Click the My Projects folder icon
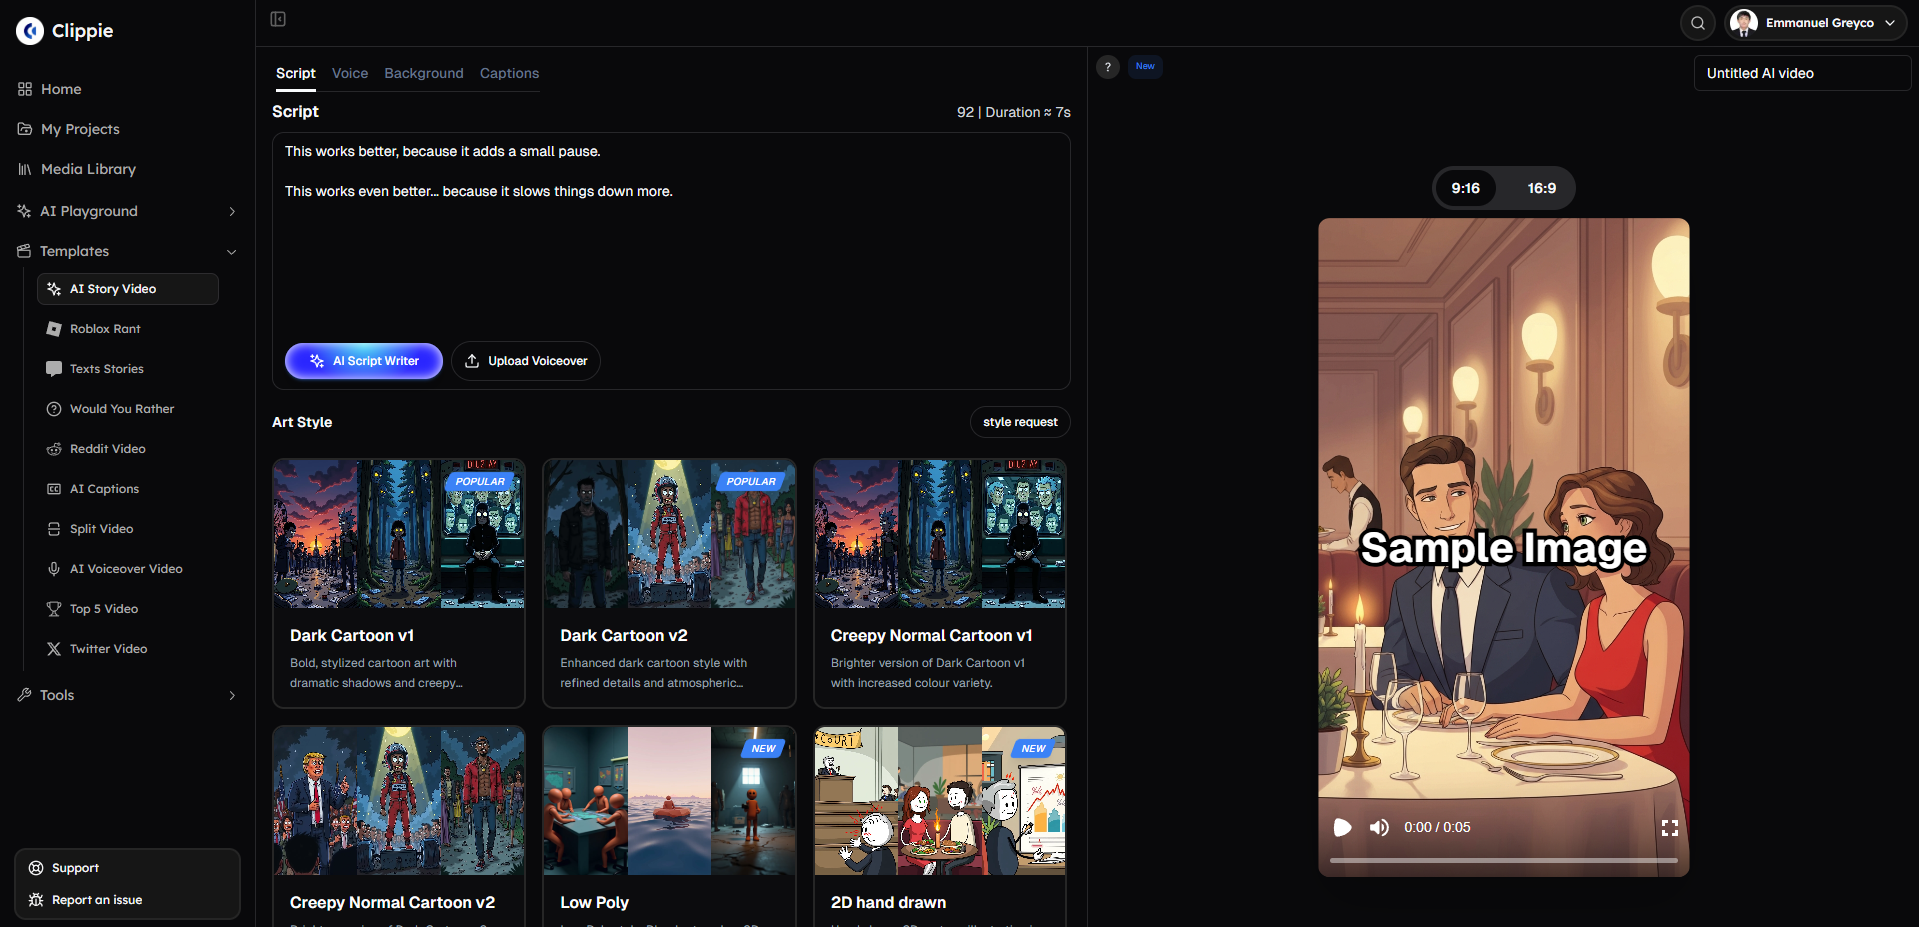Image resolution: width=1919 pixels, height=927 pixels. point(25,129)
